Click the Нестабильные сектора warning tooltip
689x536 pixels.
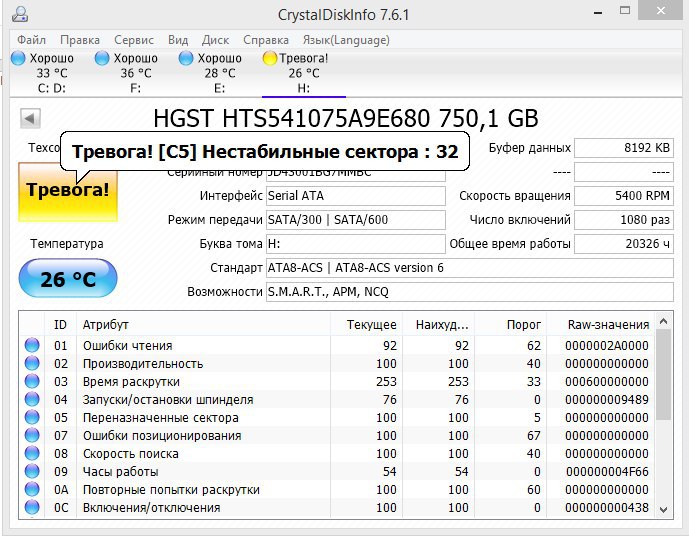[x=265, y=152]
